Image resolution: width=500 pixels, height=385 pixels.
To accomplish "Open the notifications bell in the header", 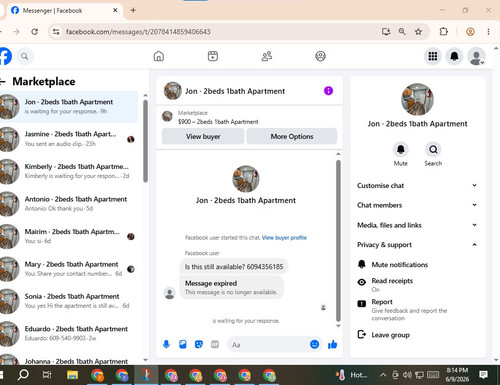I will pos(454,56).
